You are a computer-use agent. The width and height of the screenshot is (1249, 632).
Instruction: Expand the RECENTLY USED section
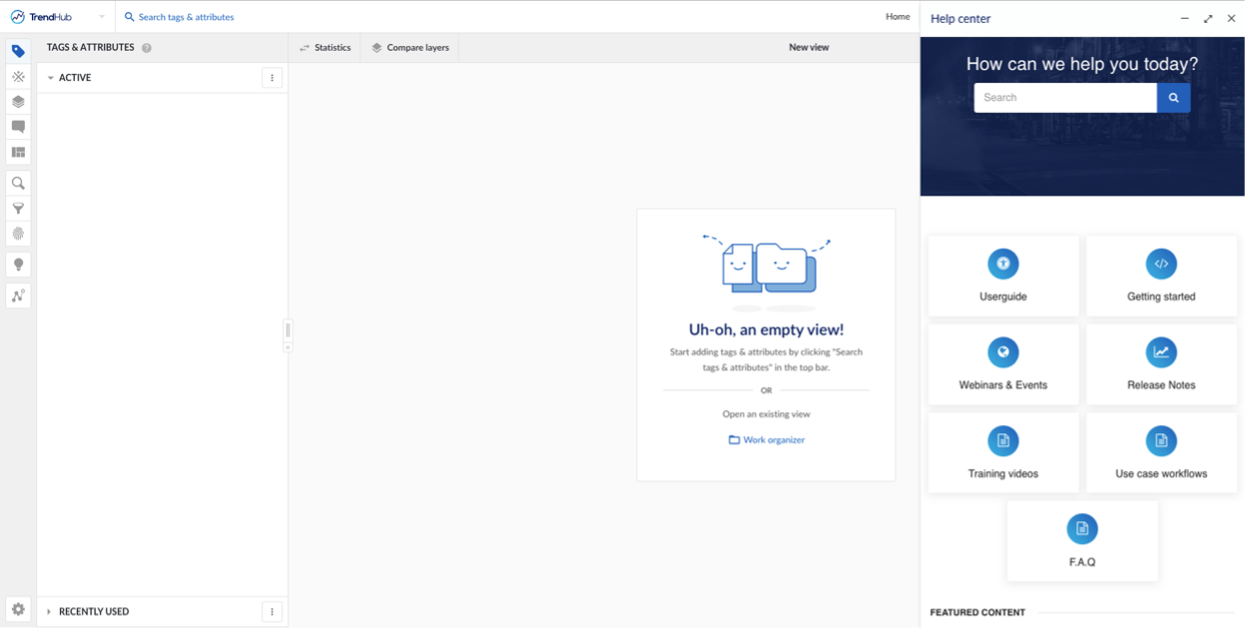[50, 612]
